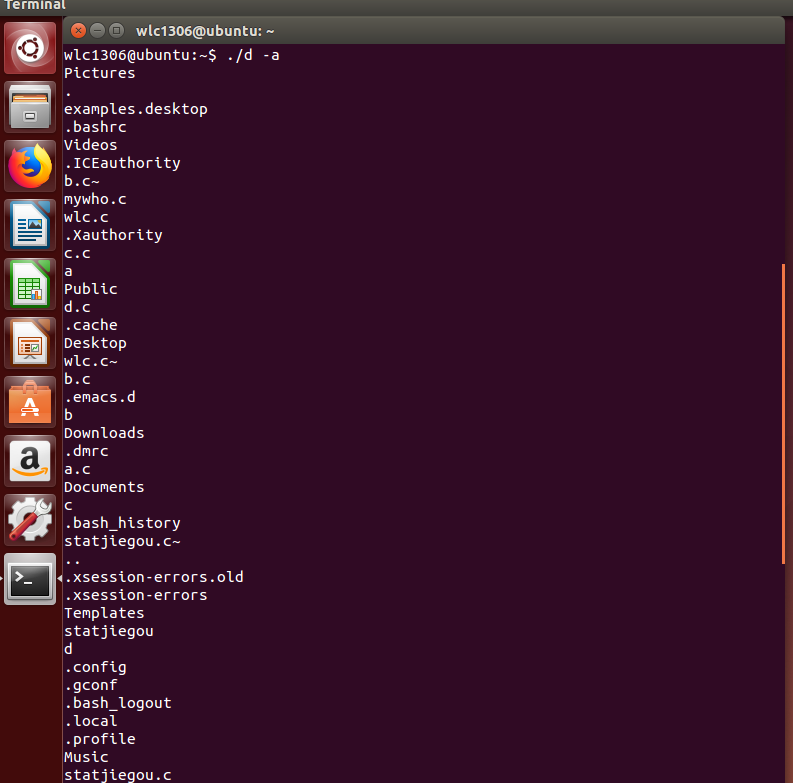This screenshot has height=783, width=793.
Task: Click the Videos entry
Action: click(x=91, y=145)
